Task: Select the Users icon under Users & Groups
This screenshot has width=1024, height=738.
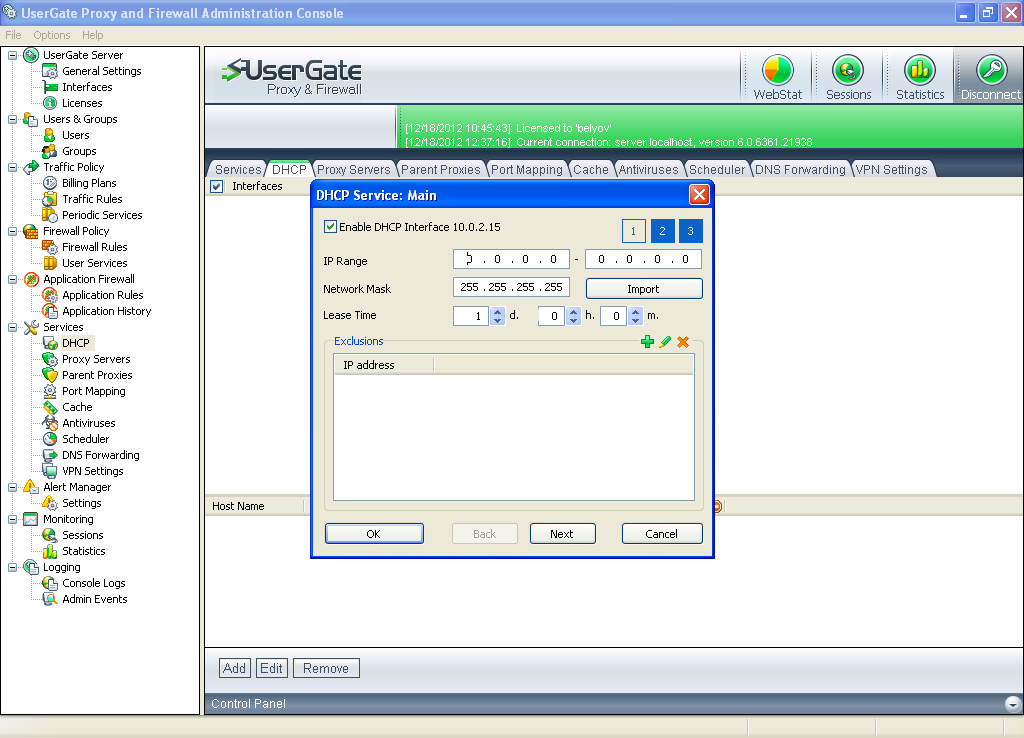Action: [x=50, y=135]
